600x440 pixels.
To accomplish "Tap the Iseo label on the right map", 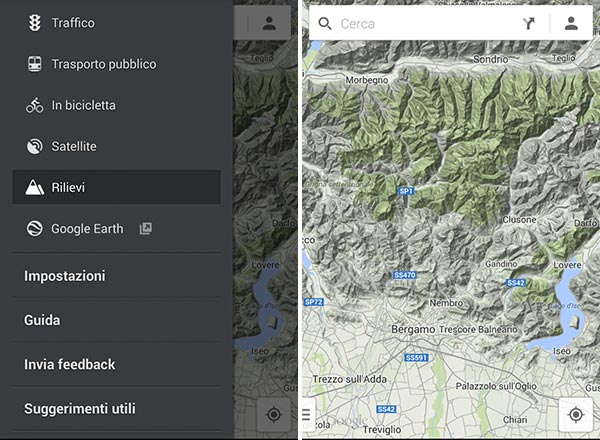I will pos(561,351).
